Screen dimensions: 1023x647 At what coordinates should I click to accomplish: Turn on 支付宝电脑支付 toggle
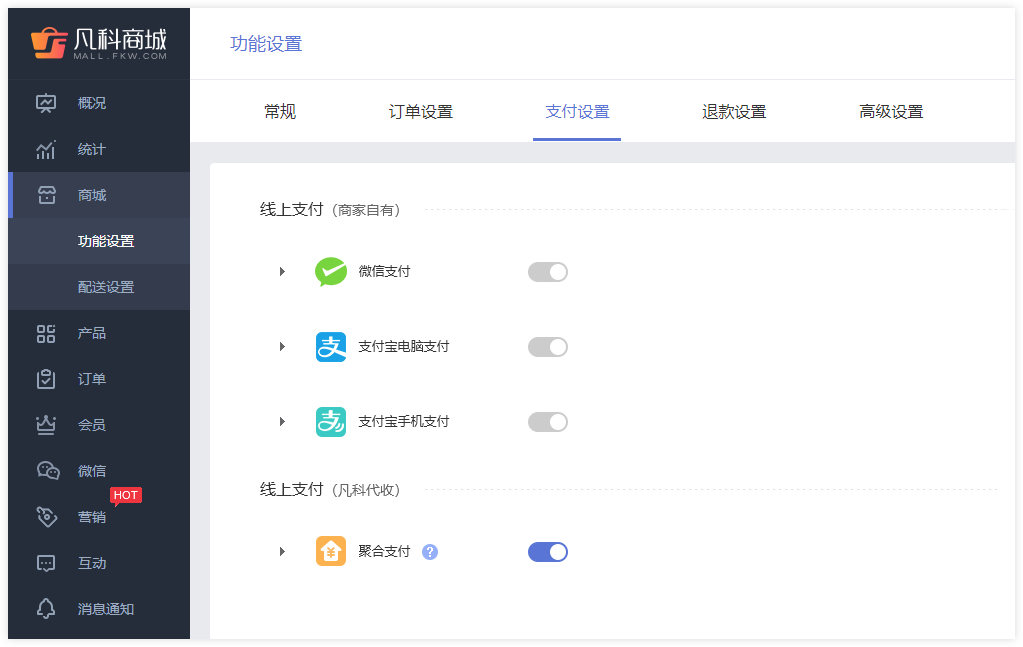(x=548, y=347)
